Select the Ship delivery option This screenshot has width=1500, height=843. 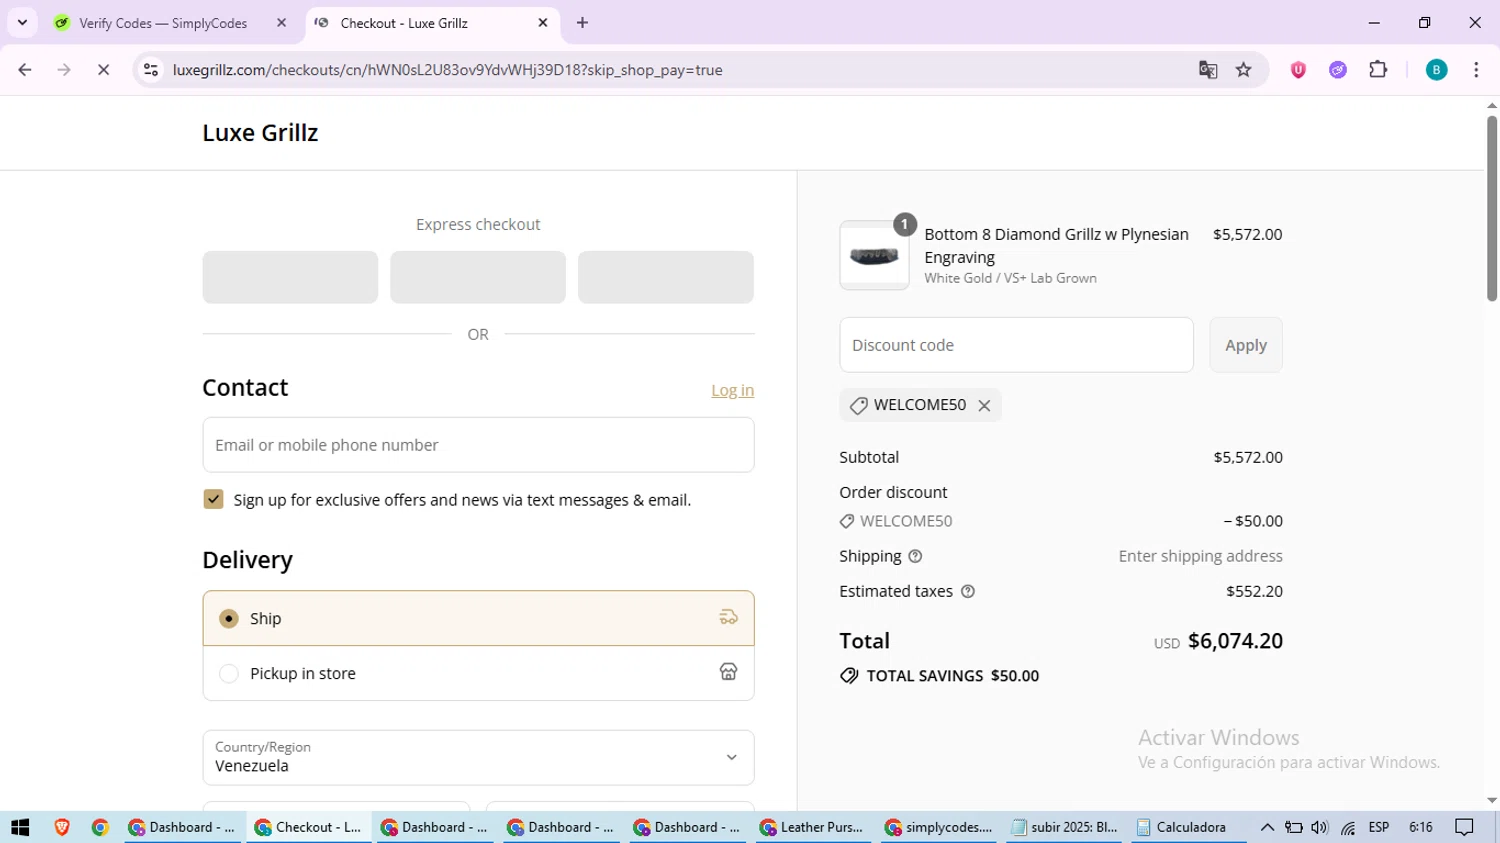[478, 618]
